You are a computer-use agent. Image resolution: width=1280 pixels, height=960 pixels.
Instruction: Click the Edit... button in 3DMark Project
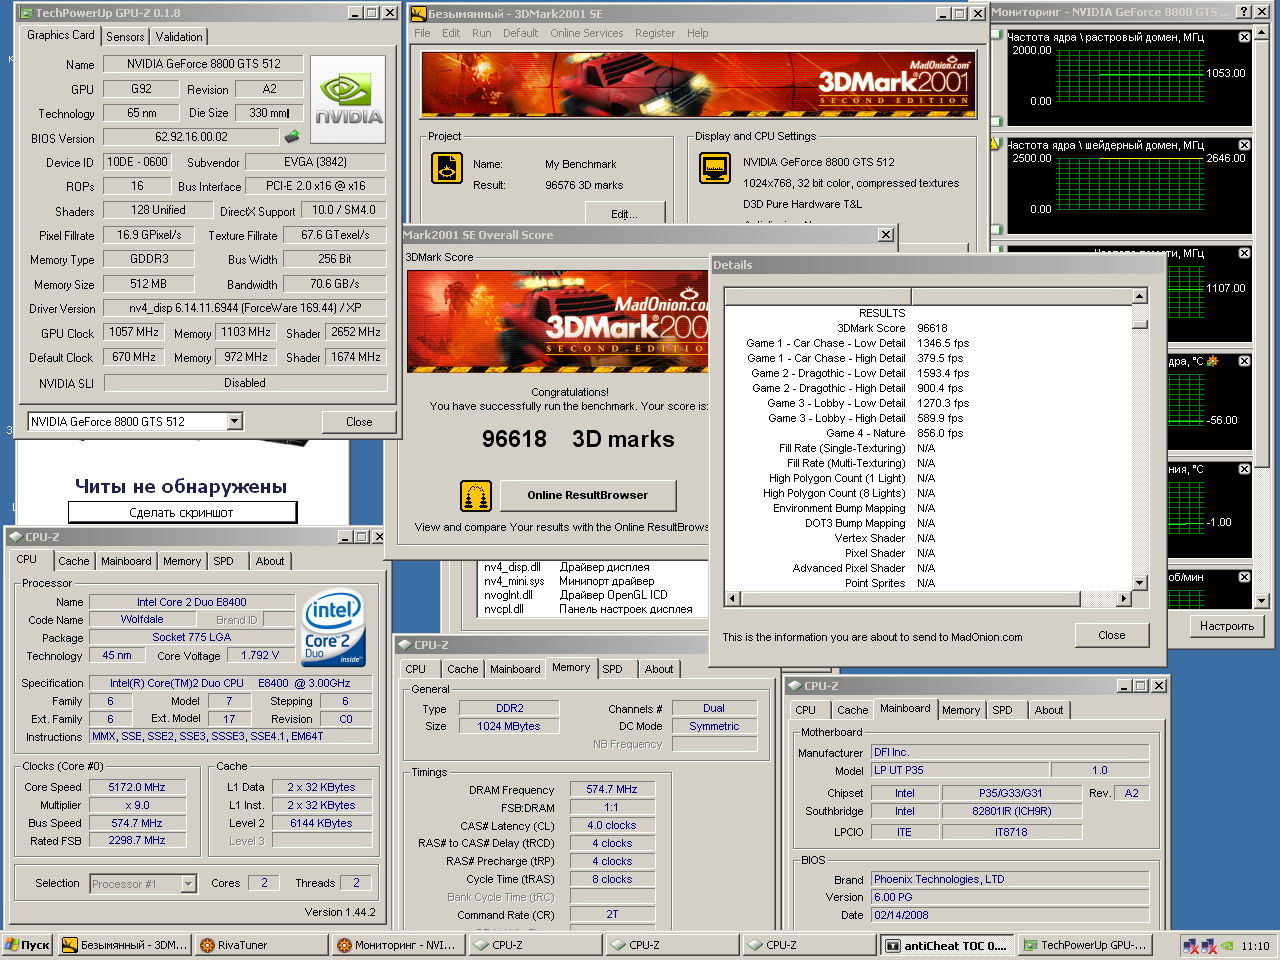pyautogui.click(x=624, y=214)
